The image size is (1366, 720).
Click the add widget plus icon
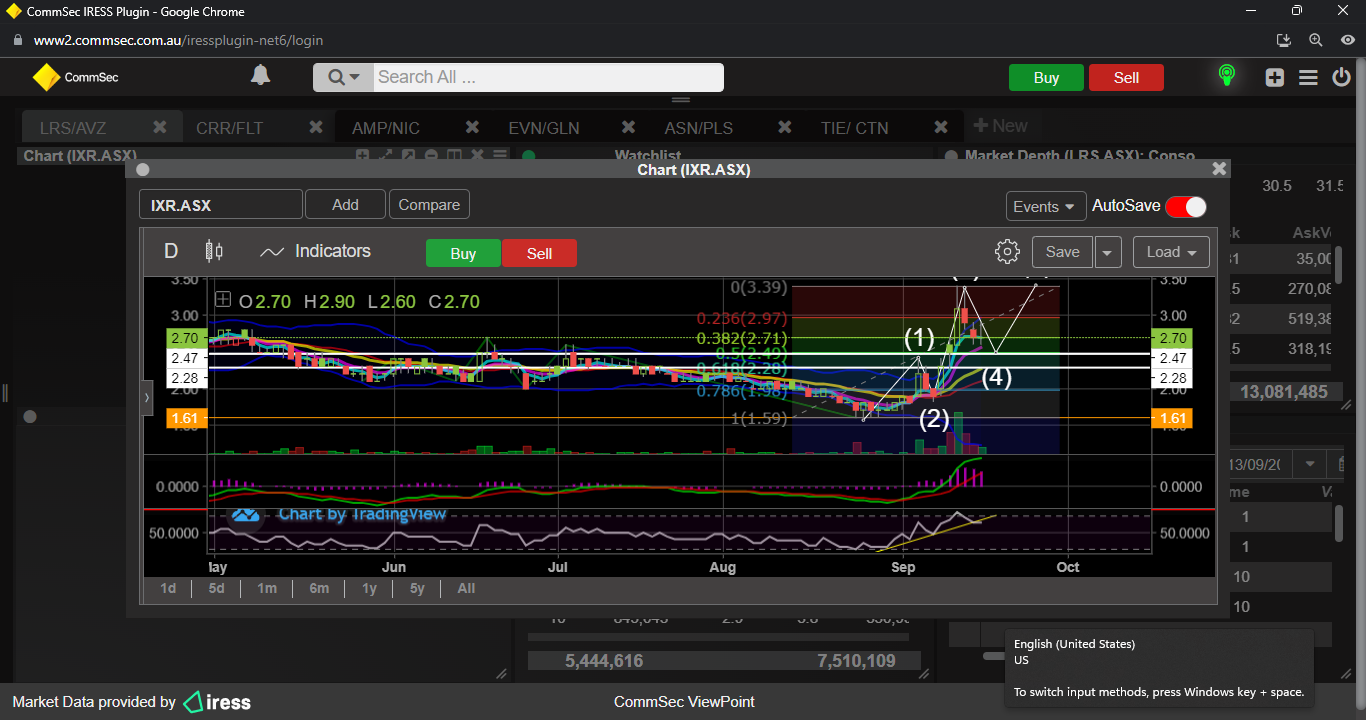1274,77
